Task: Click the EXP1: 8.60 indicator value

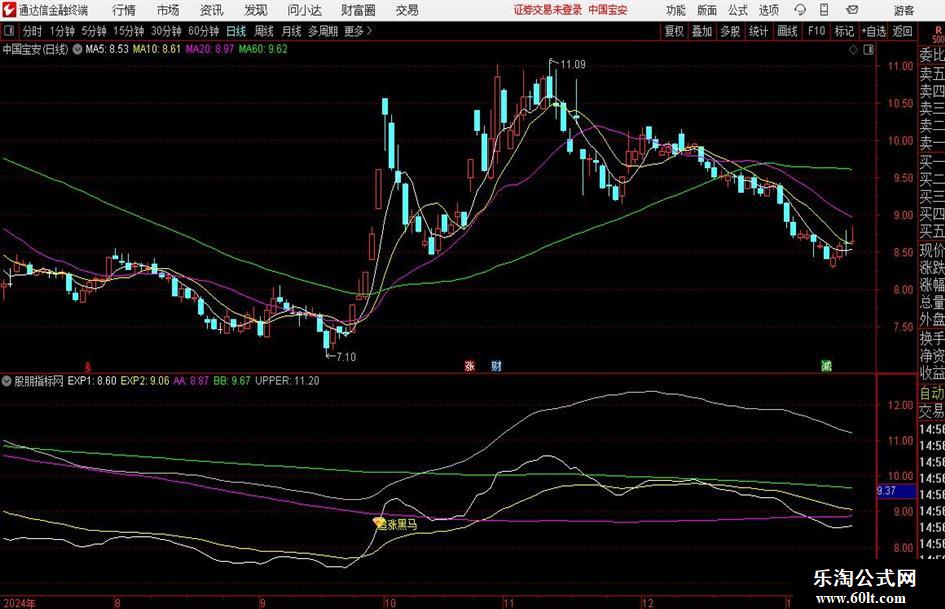Action: 92,380
